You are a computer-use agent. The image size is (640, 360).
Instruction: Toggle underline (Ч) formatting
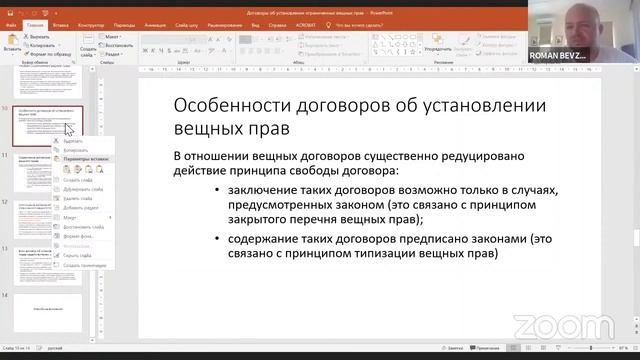(161, 51)
